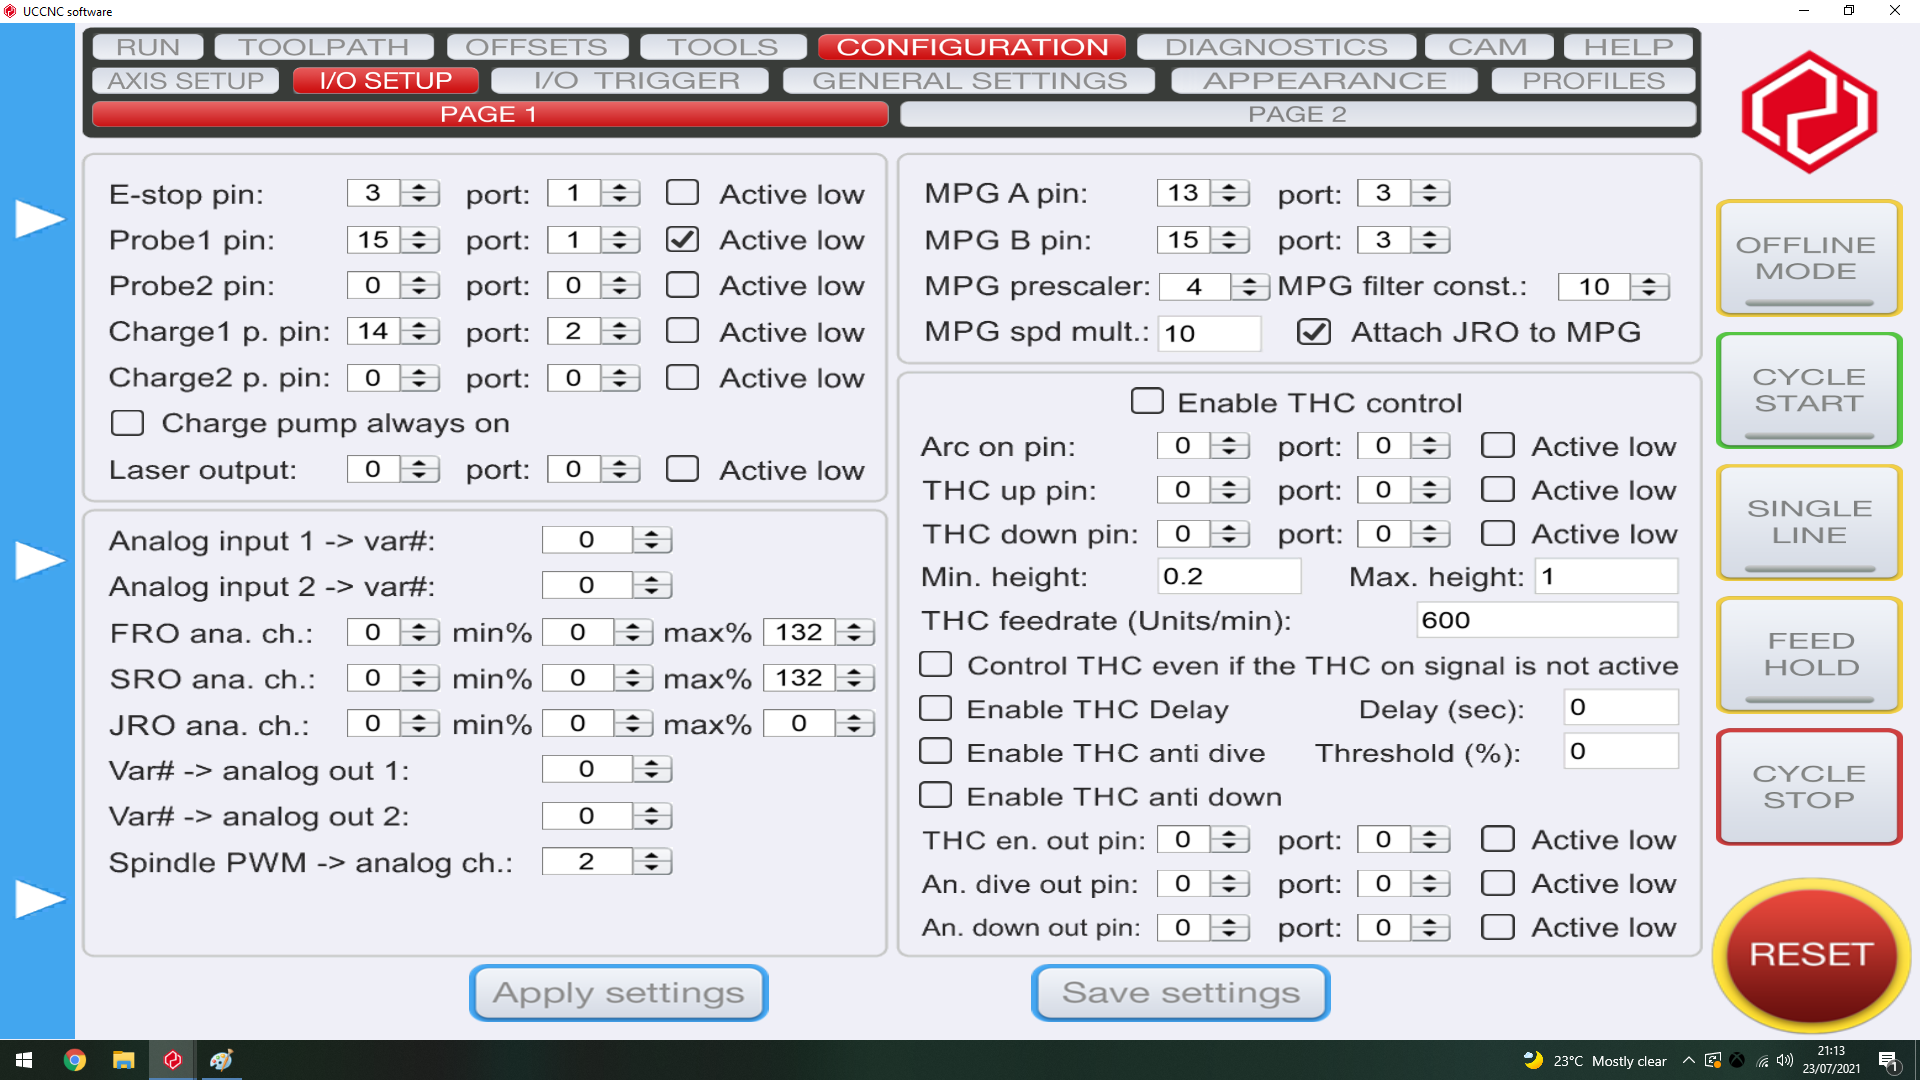Open the taskbar notification center
Image resolution: width=1920 pixels, height=1080 pixels.
[1888, 1060]
